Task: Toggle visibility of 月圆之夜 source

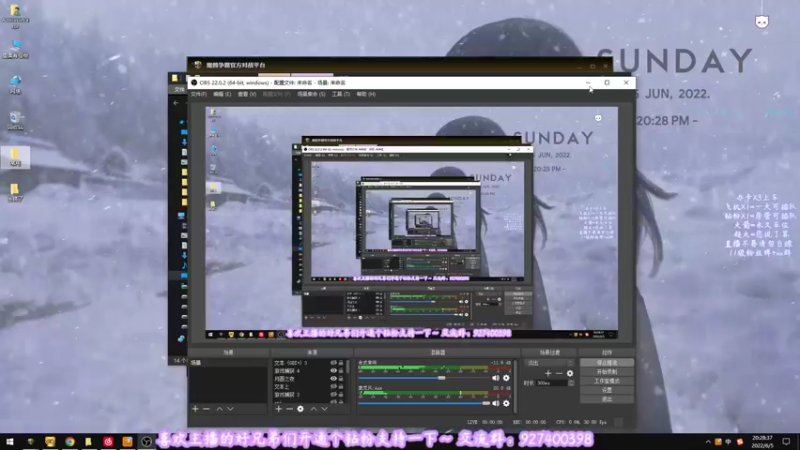Action: (333, 379)
